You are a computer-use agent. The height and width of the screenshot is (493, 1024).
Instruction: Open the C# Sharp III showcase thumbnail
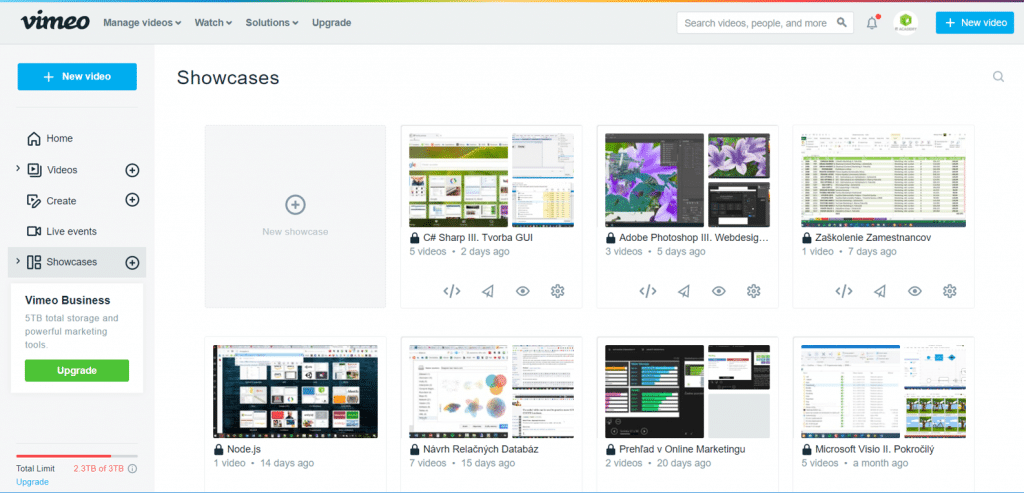pos(491,180)
